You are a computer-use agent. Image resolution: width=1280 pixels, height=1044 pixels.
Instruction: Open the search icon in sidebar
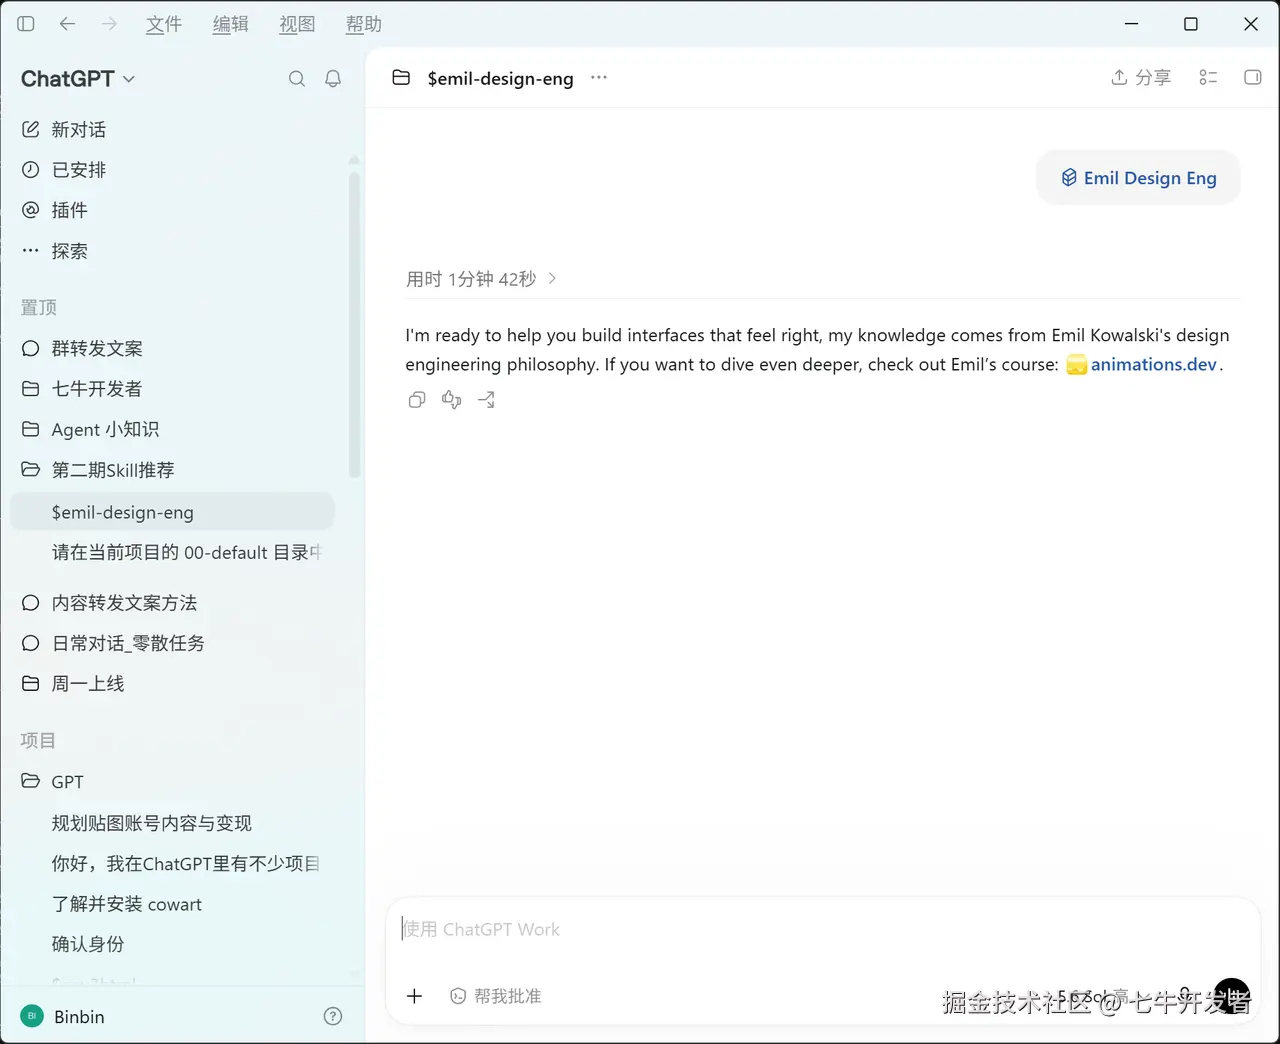click(x=297, y=79)
